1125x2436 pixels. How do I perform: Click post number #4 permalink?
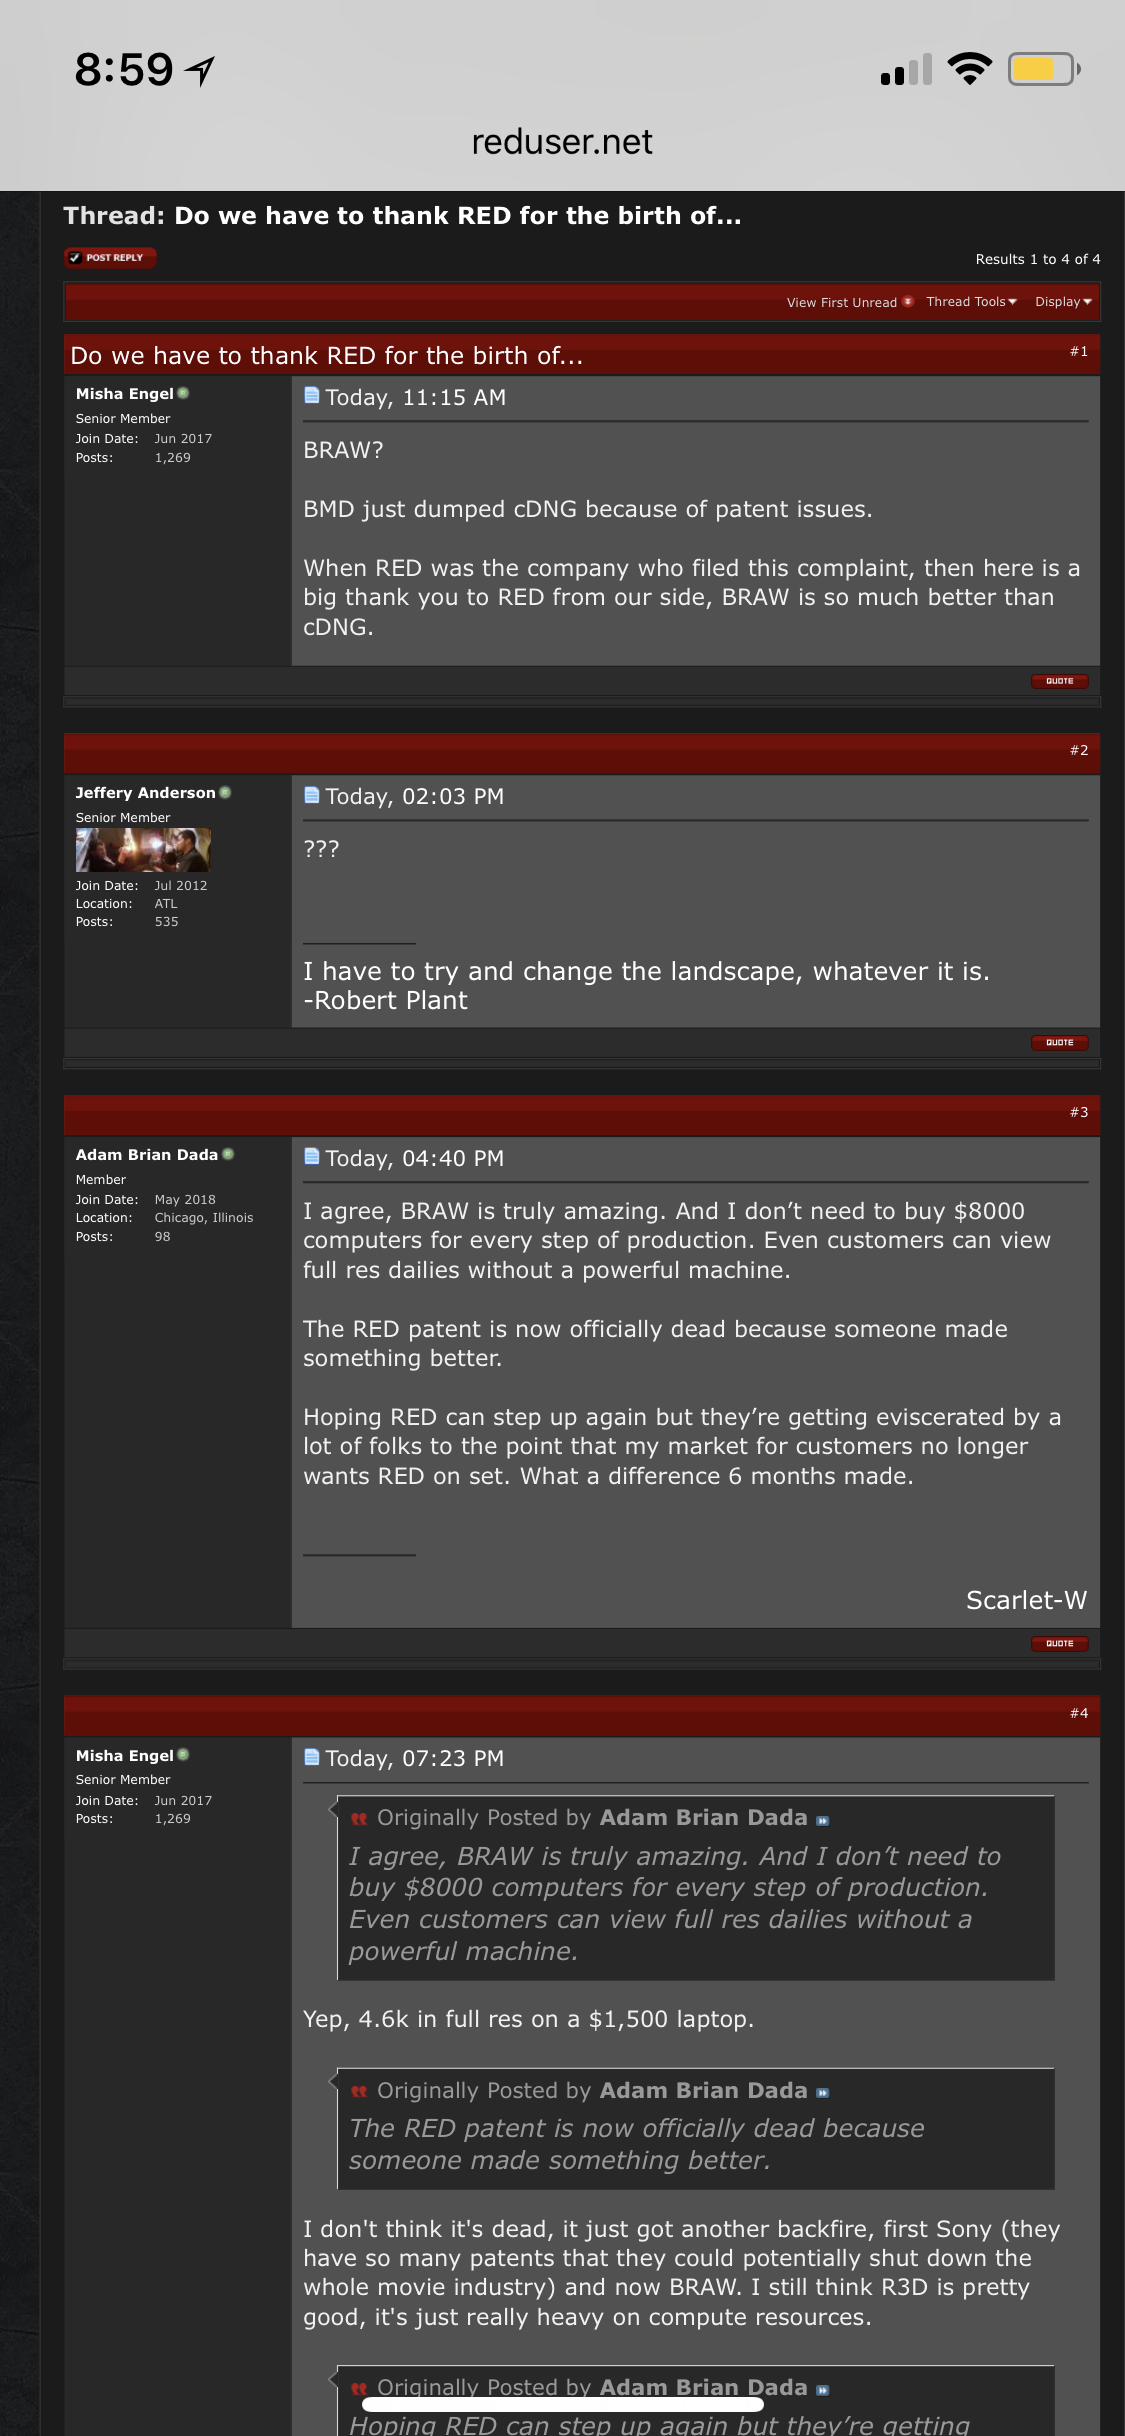[x=1078, y=1714]
